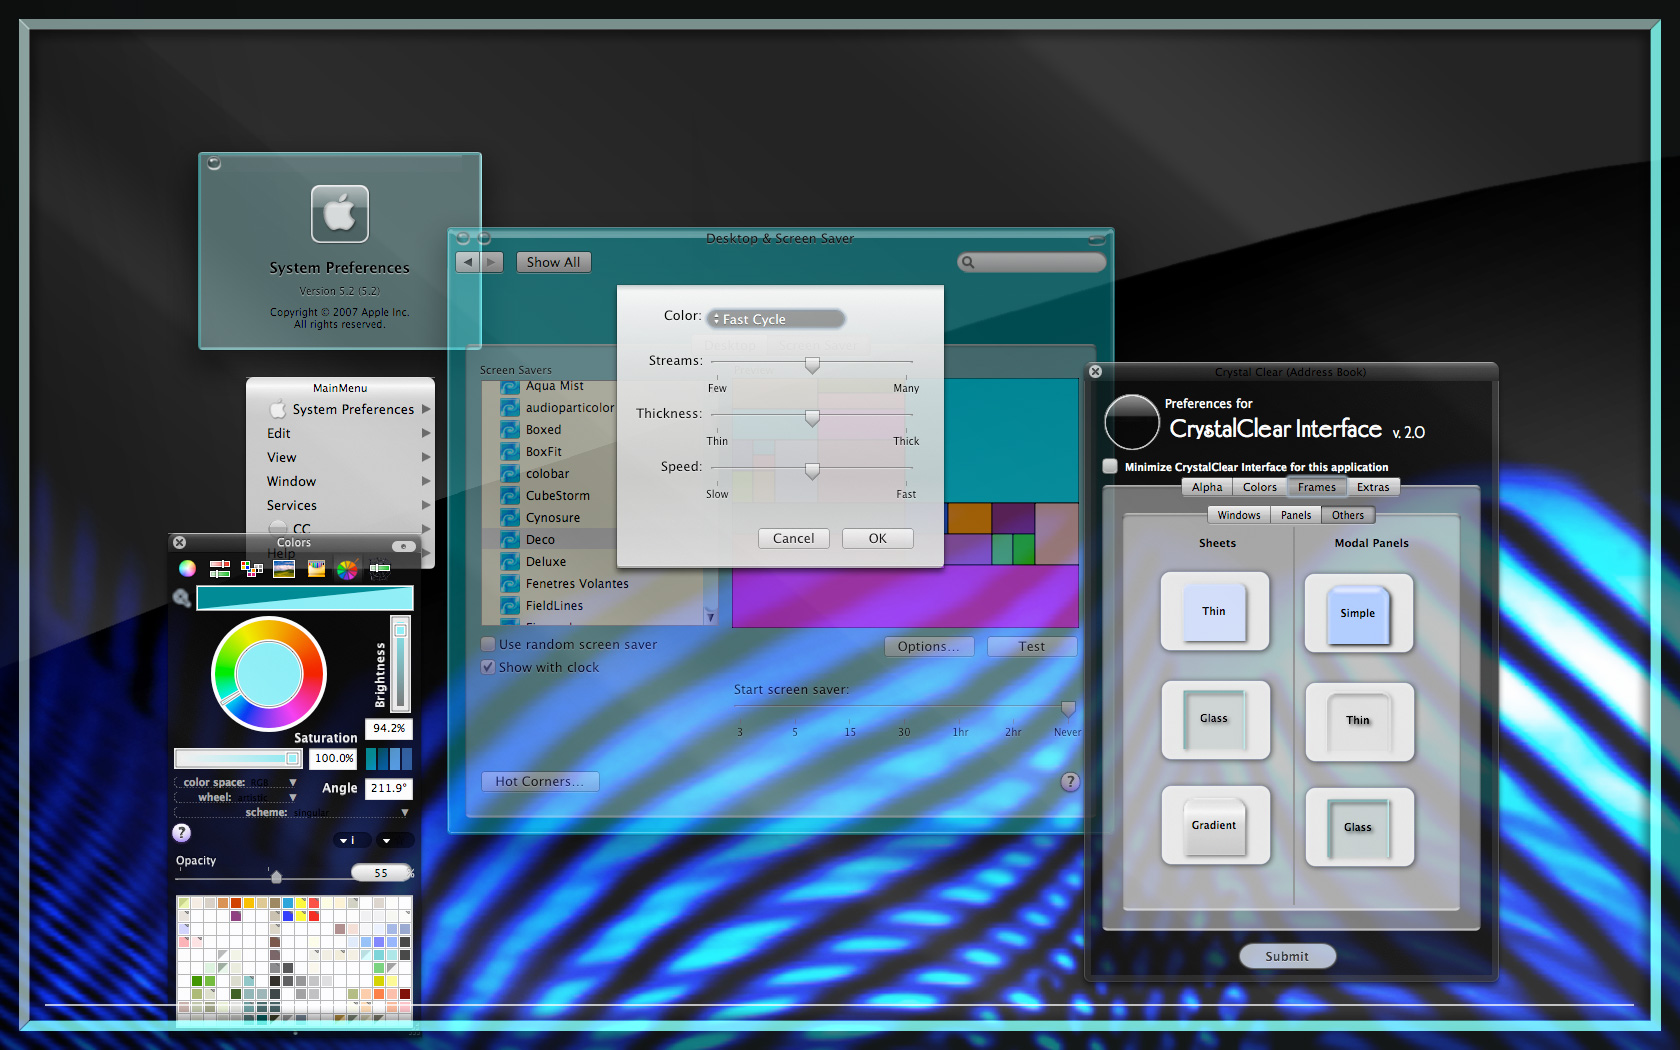Screen dimensions: 1680x1050
Task: Click the Test button
Action: (1032, 646)
